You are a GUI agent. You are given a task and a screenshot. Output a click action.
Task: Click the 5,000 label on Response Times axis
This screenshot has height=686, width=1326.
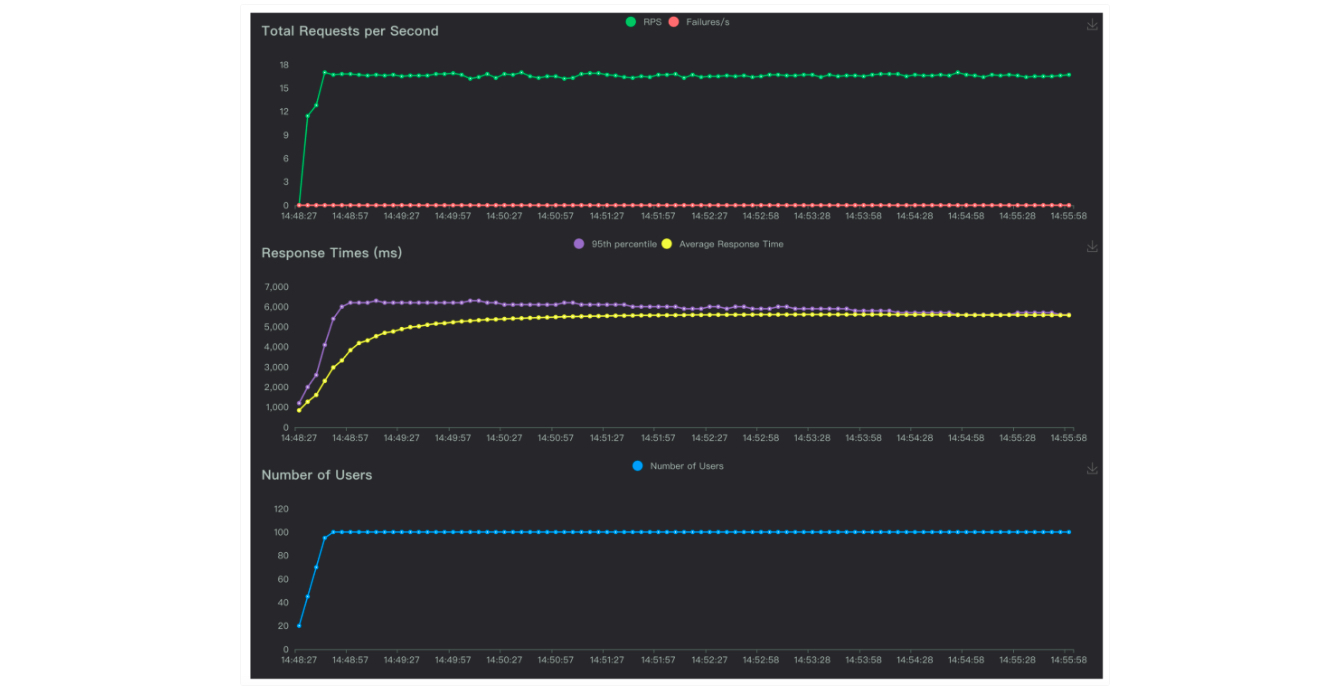pos(276,327)
